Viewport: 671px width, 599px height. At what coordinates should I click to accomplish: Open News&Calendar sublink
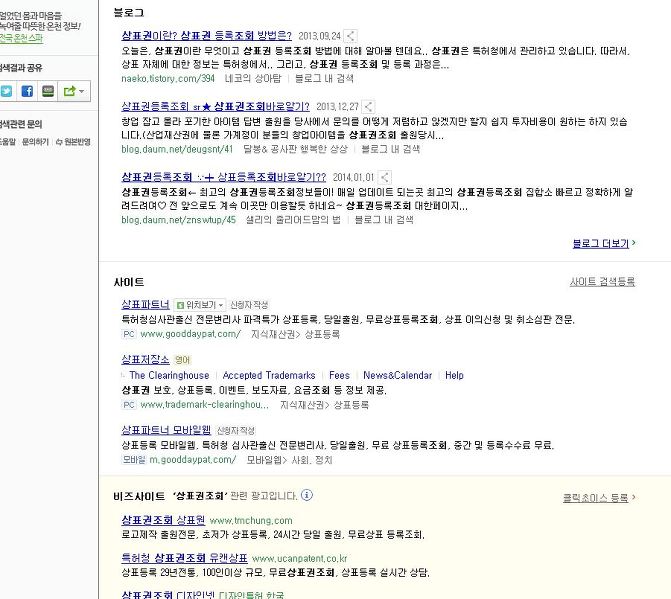tap(398, 375)
